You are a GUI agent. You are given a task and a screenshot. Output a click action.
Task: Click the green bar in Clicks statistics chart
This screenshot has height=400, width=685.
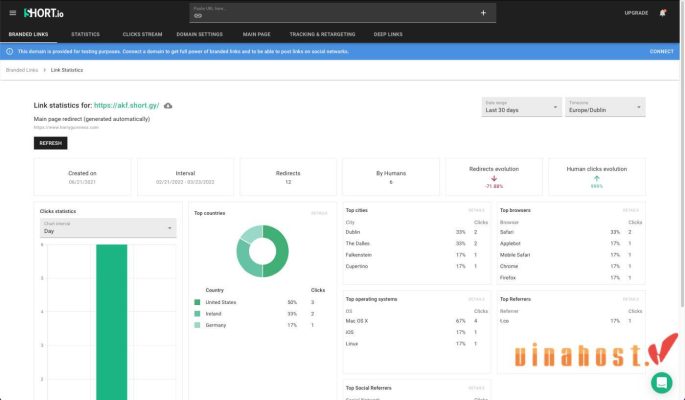pos(111,322)
